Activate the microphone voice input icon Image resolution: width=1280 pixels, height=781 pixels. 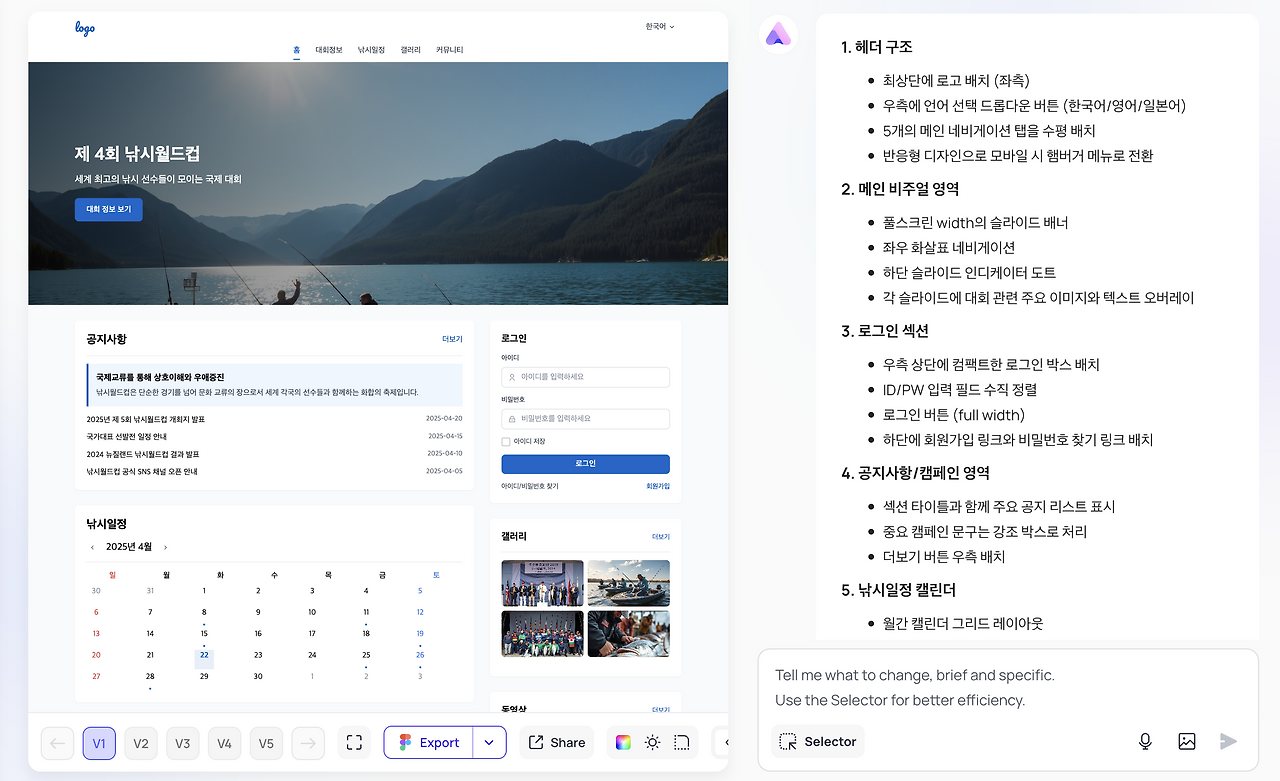(x=1144, y=741)
